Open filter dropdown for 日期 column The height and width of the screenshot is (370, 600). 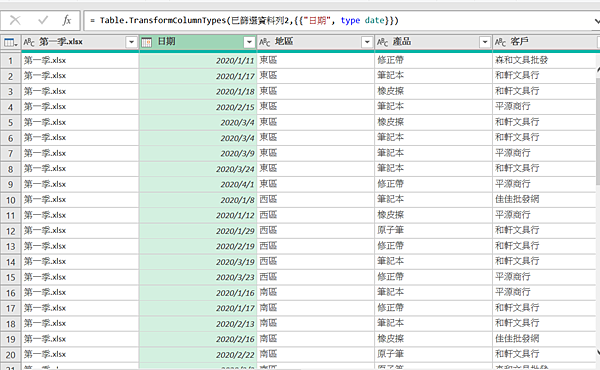249,42
